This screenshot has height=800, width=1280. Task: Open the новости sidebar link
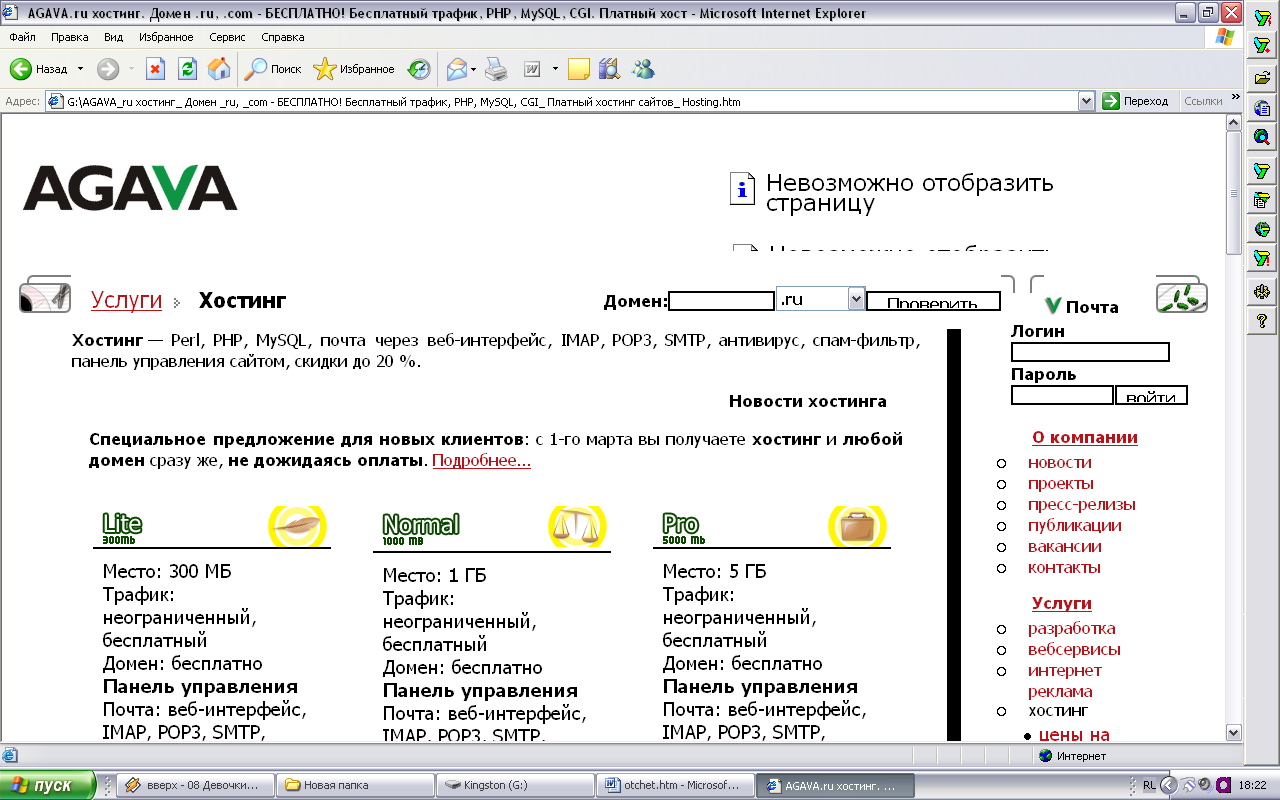[x=1060, y=462]
